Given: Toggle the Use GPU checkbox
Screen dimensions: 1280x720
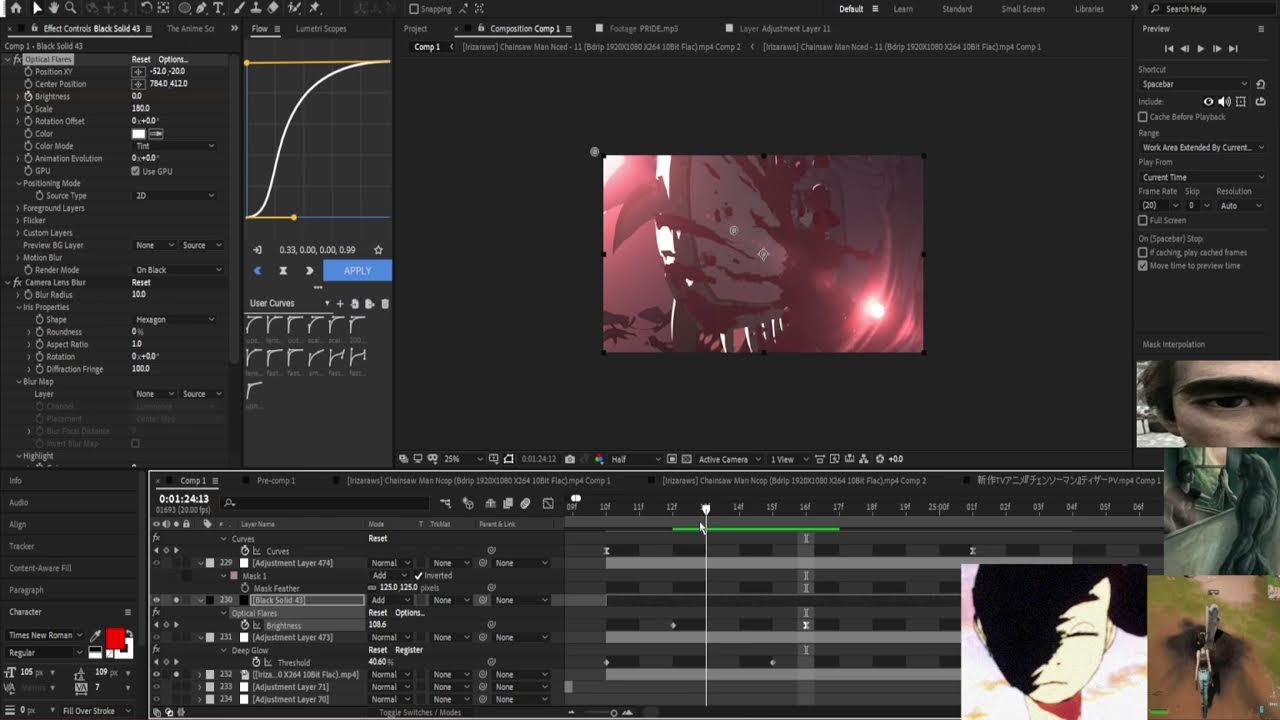Looking at the screenshot, I should (136, 171).
